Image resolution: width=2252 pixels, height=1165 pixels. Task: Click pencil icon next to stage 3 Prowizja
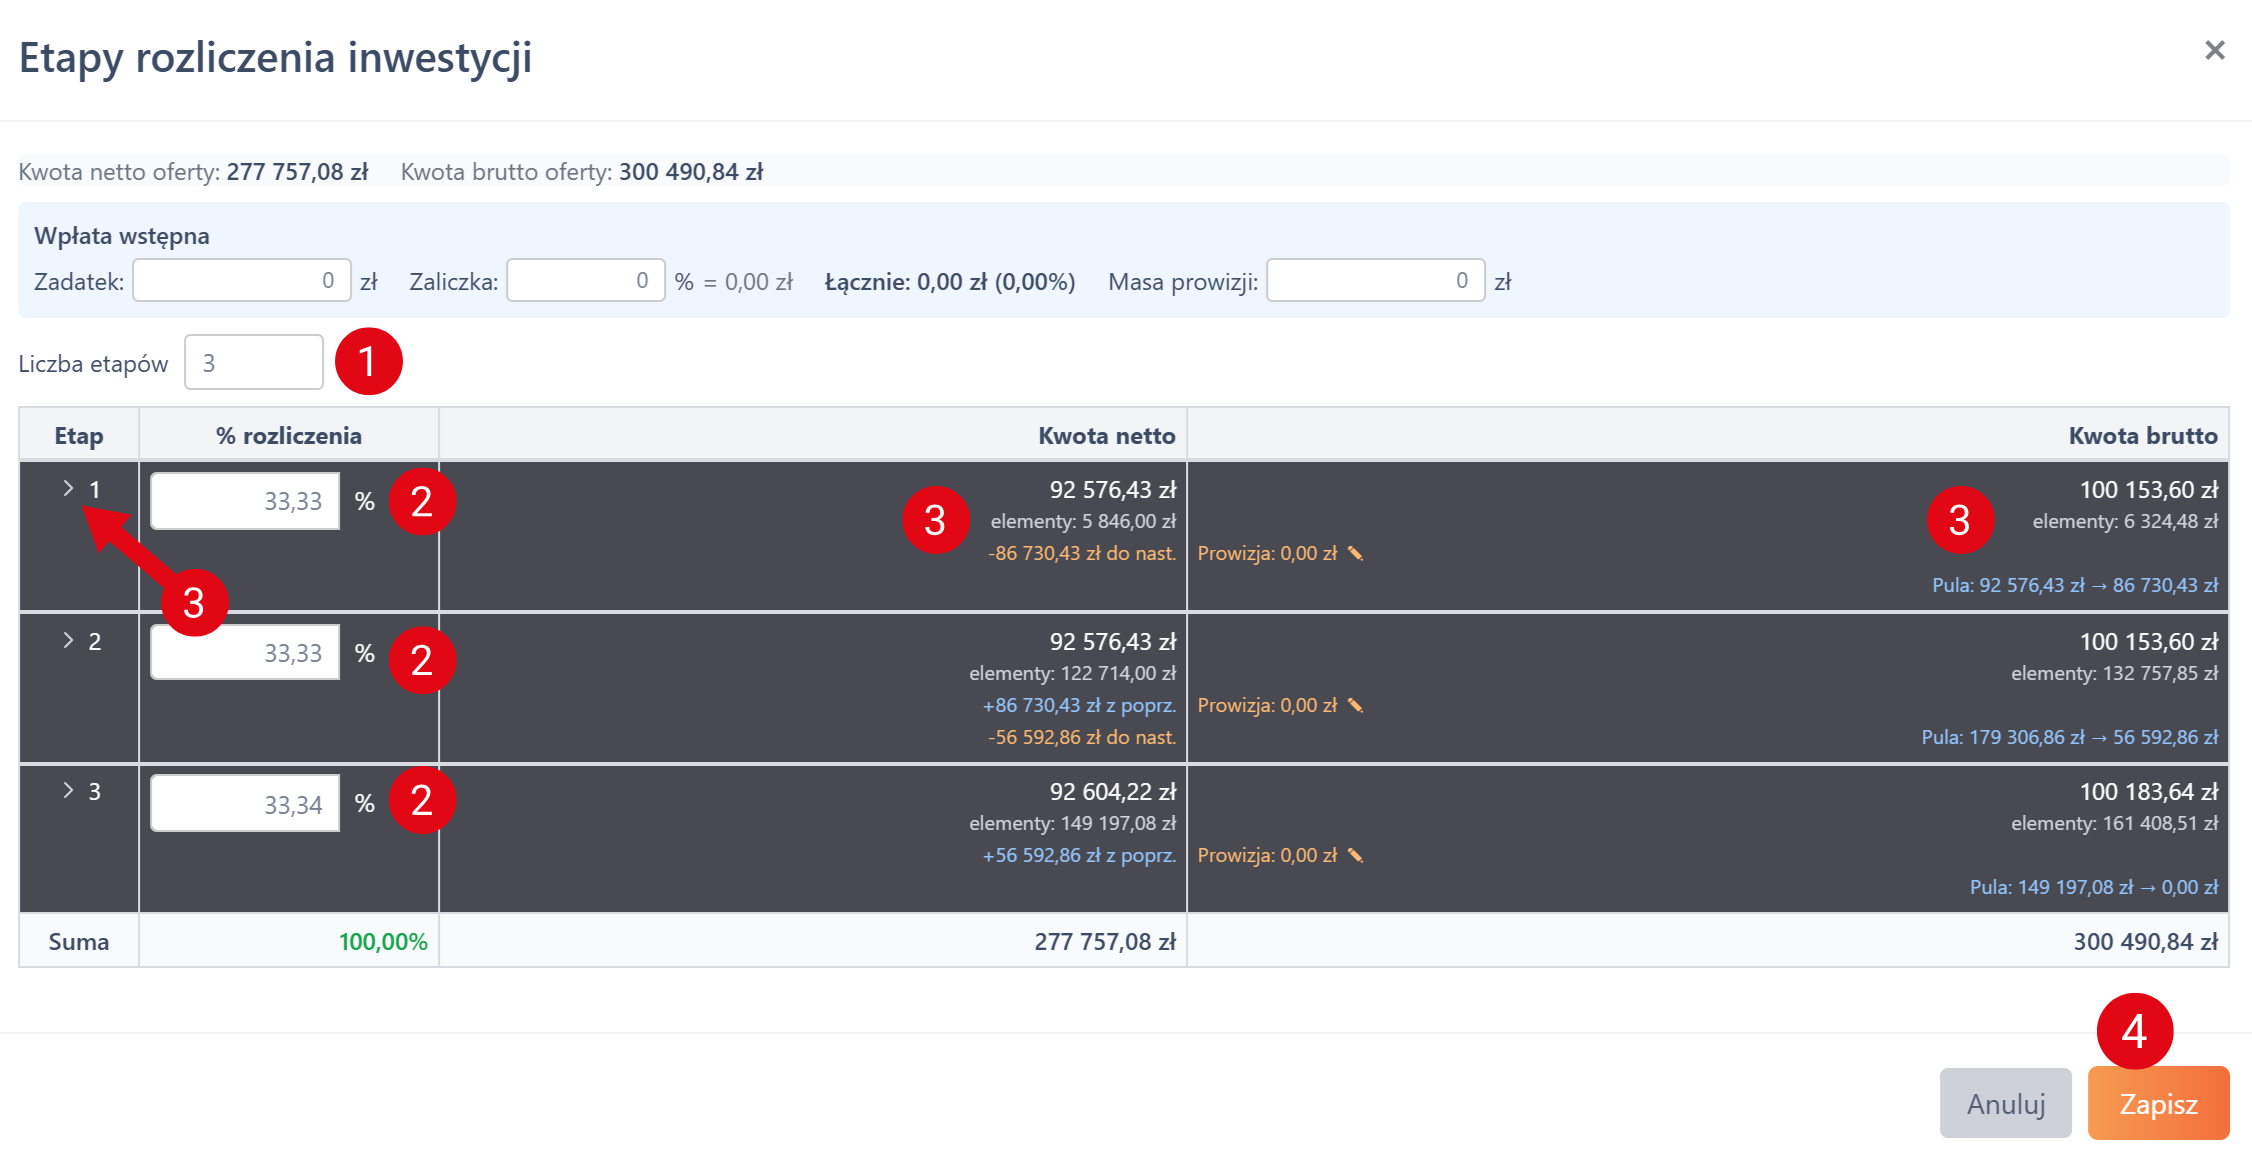tap(1355, 855)
